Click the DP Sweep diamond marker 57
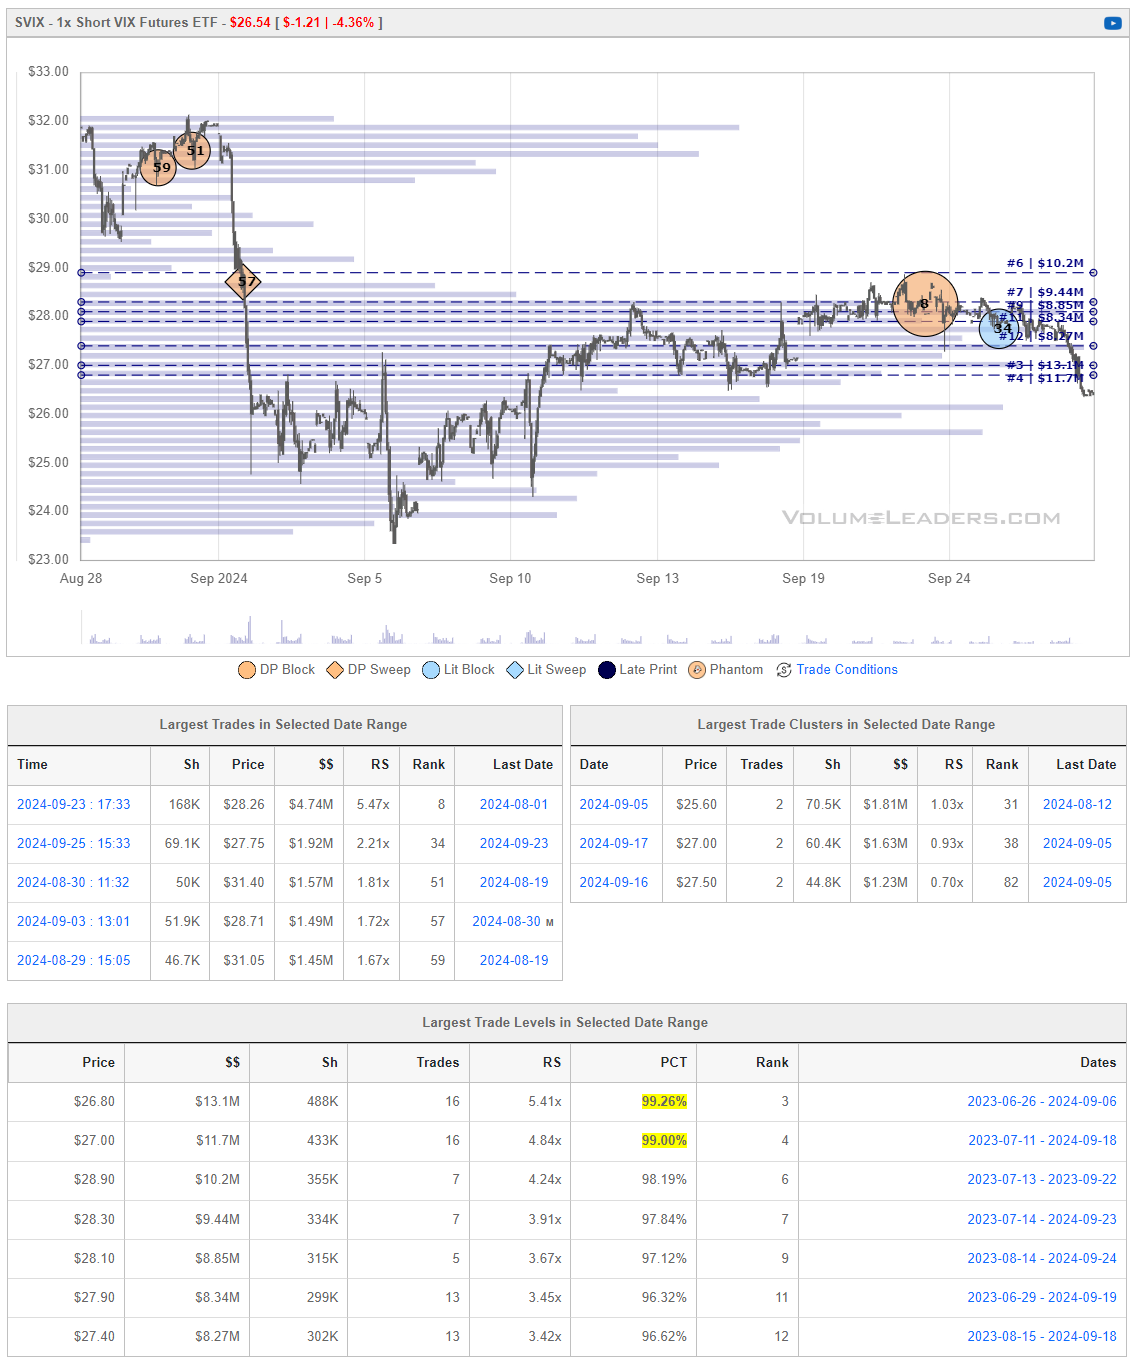Image resolution: width=1135 pixels, height=1365 pixels. (242, 282)
